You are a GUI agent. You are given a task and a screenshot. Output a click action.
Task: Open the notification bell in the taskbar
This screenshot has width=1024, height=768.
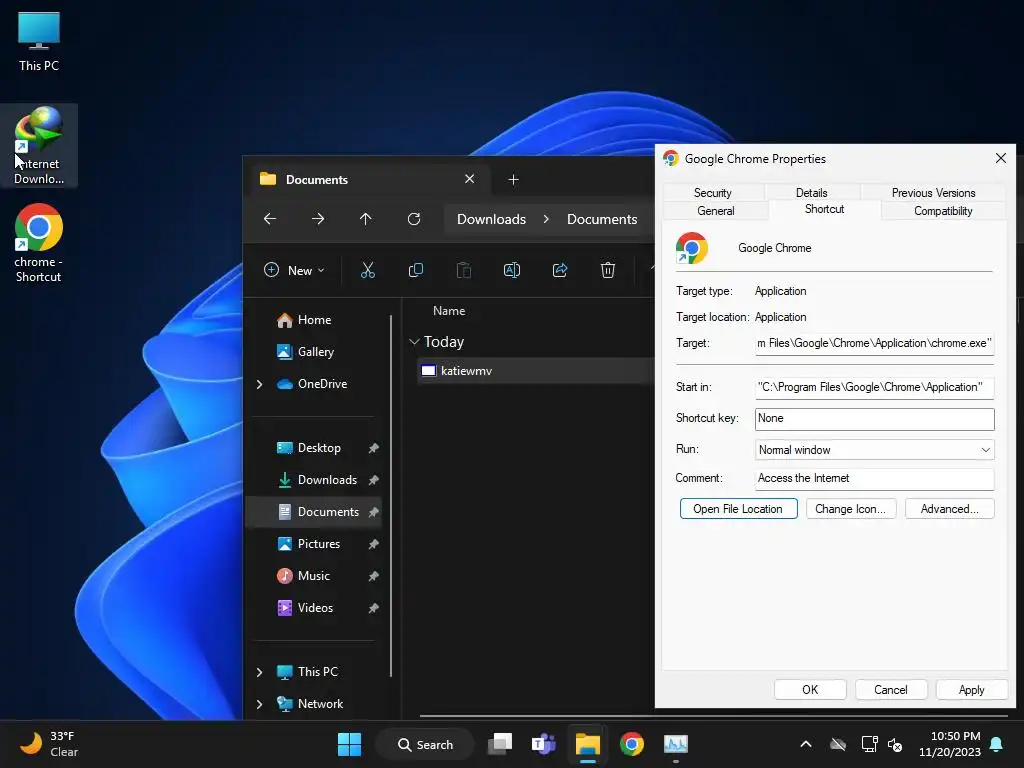point(997,744)
